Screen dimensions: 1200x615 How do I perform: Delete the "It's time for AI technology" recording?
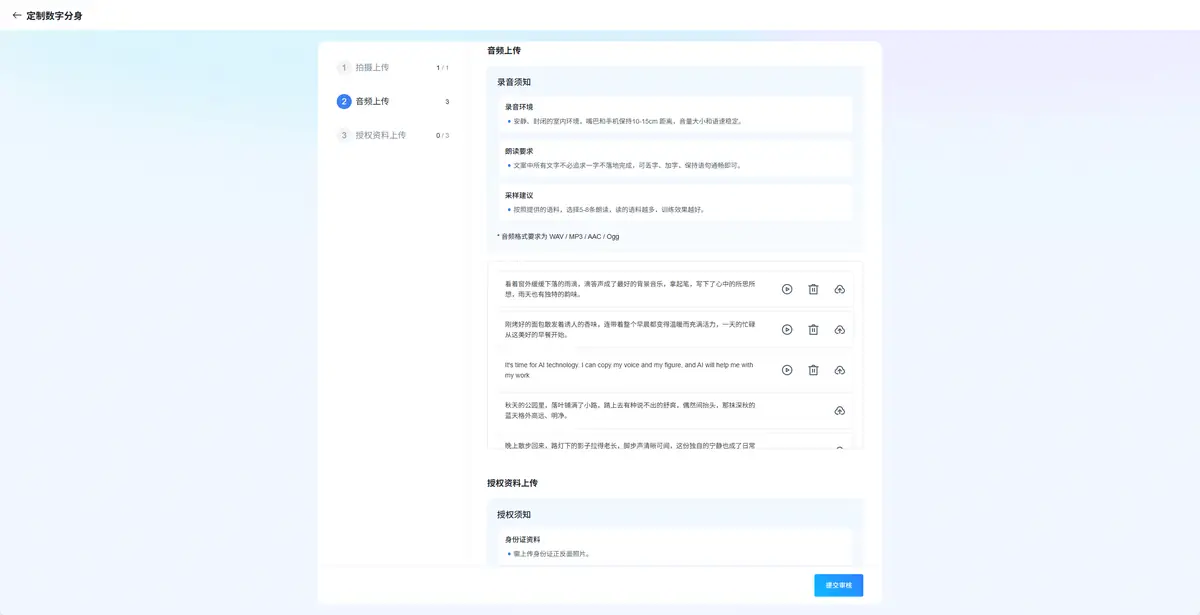[x=813, y=370]
